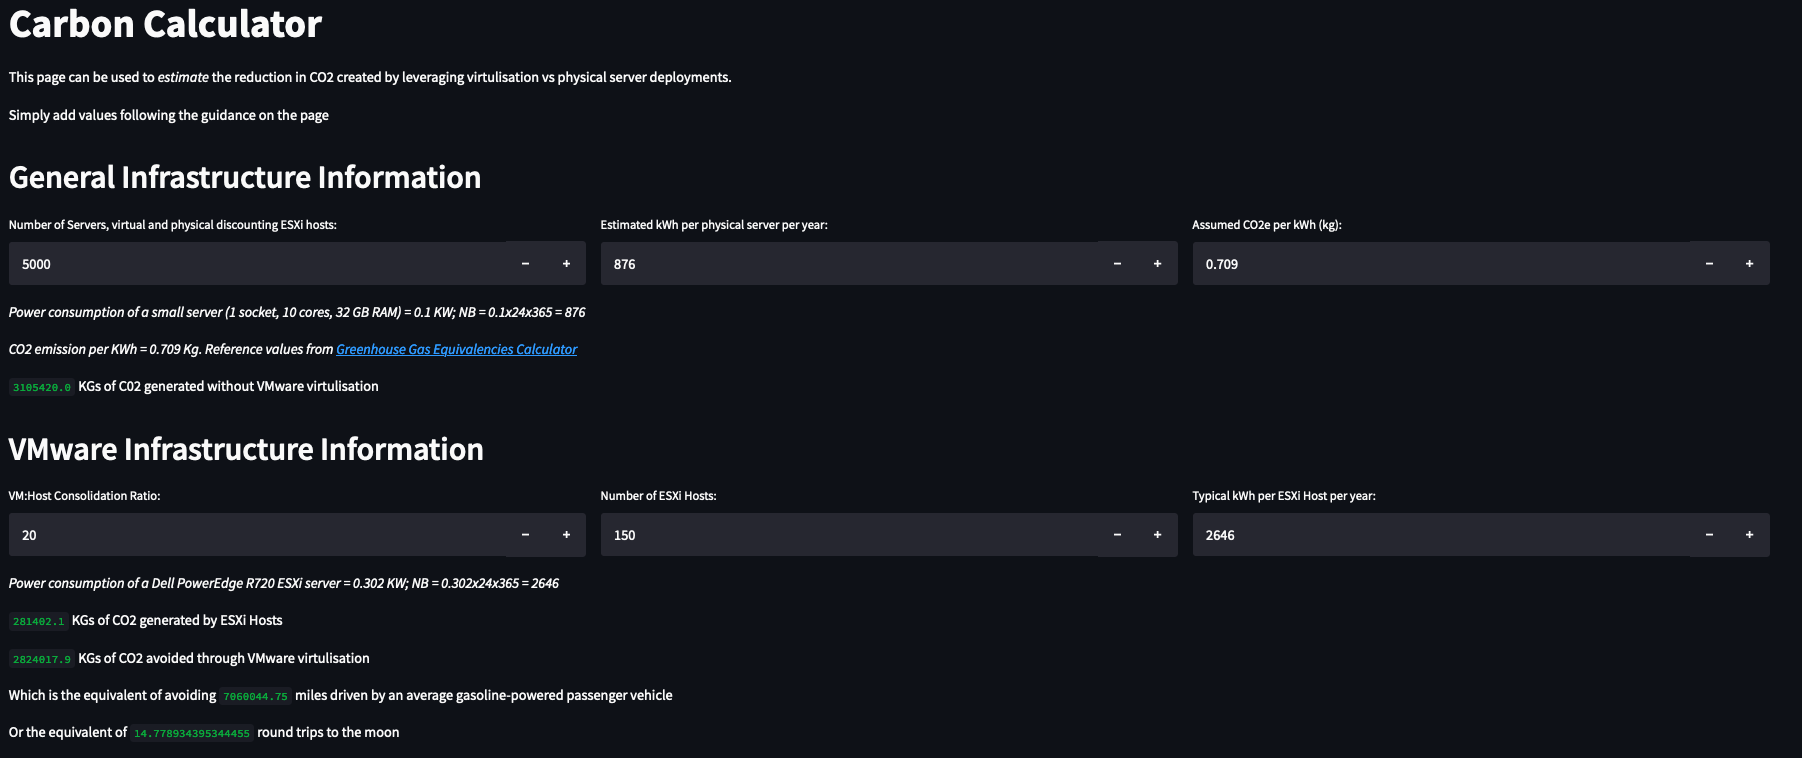
Task: Decrease Number of ESXi Hosts
Action: point(1117,535)
